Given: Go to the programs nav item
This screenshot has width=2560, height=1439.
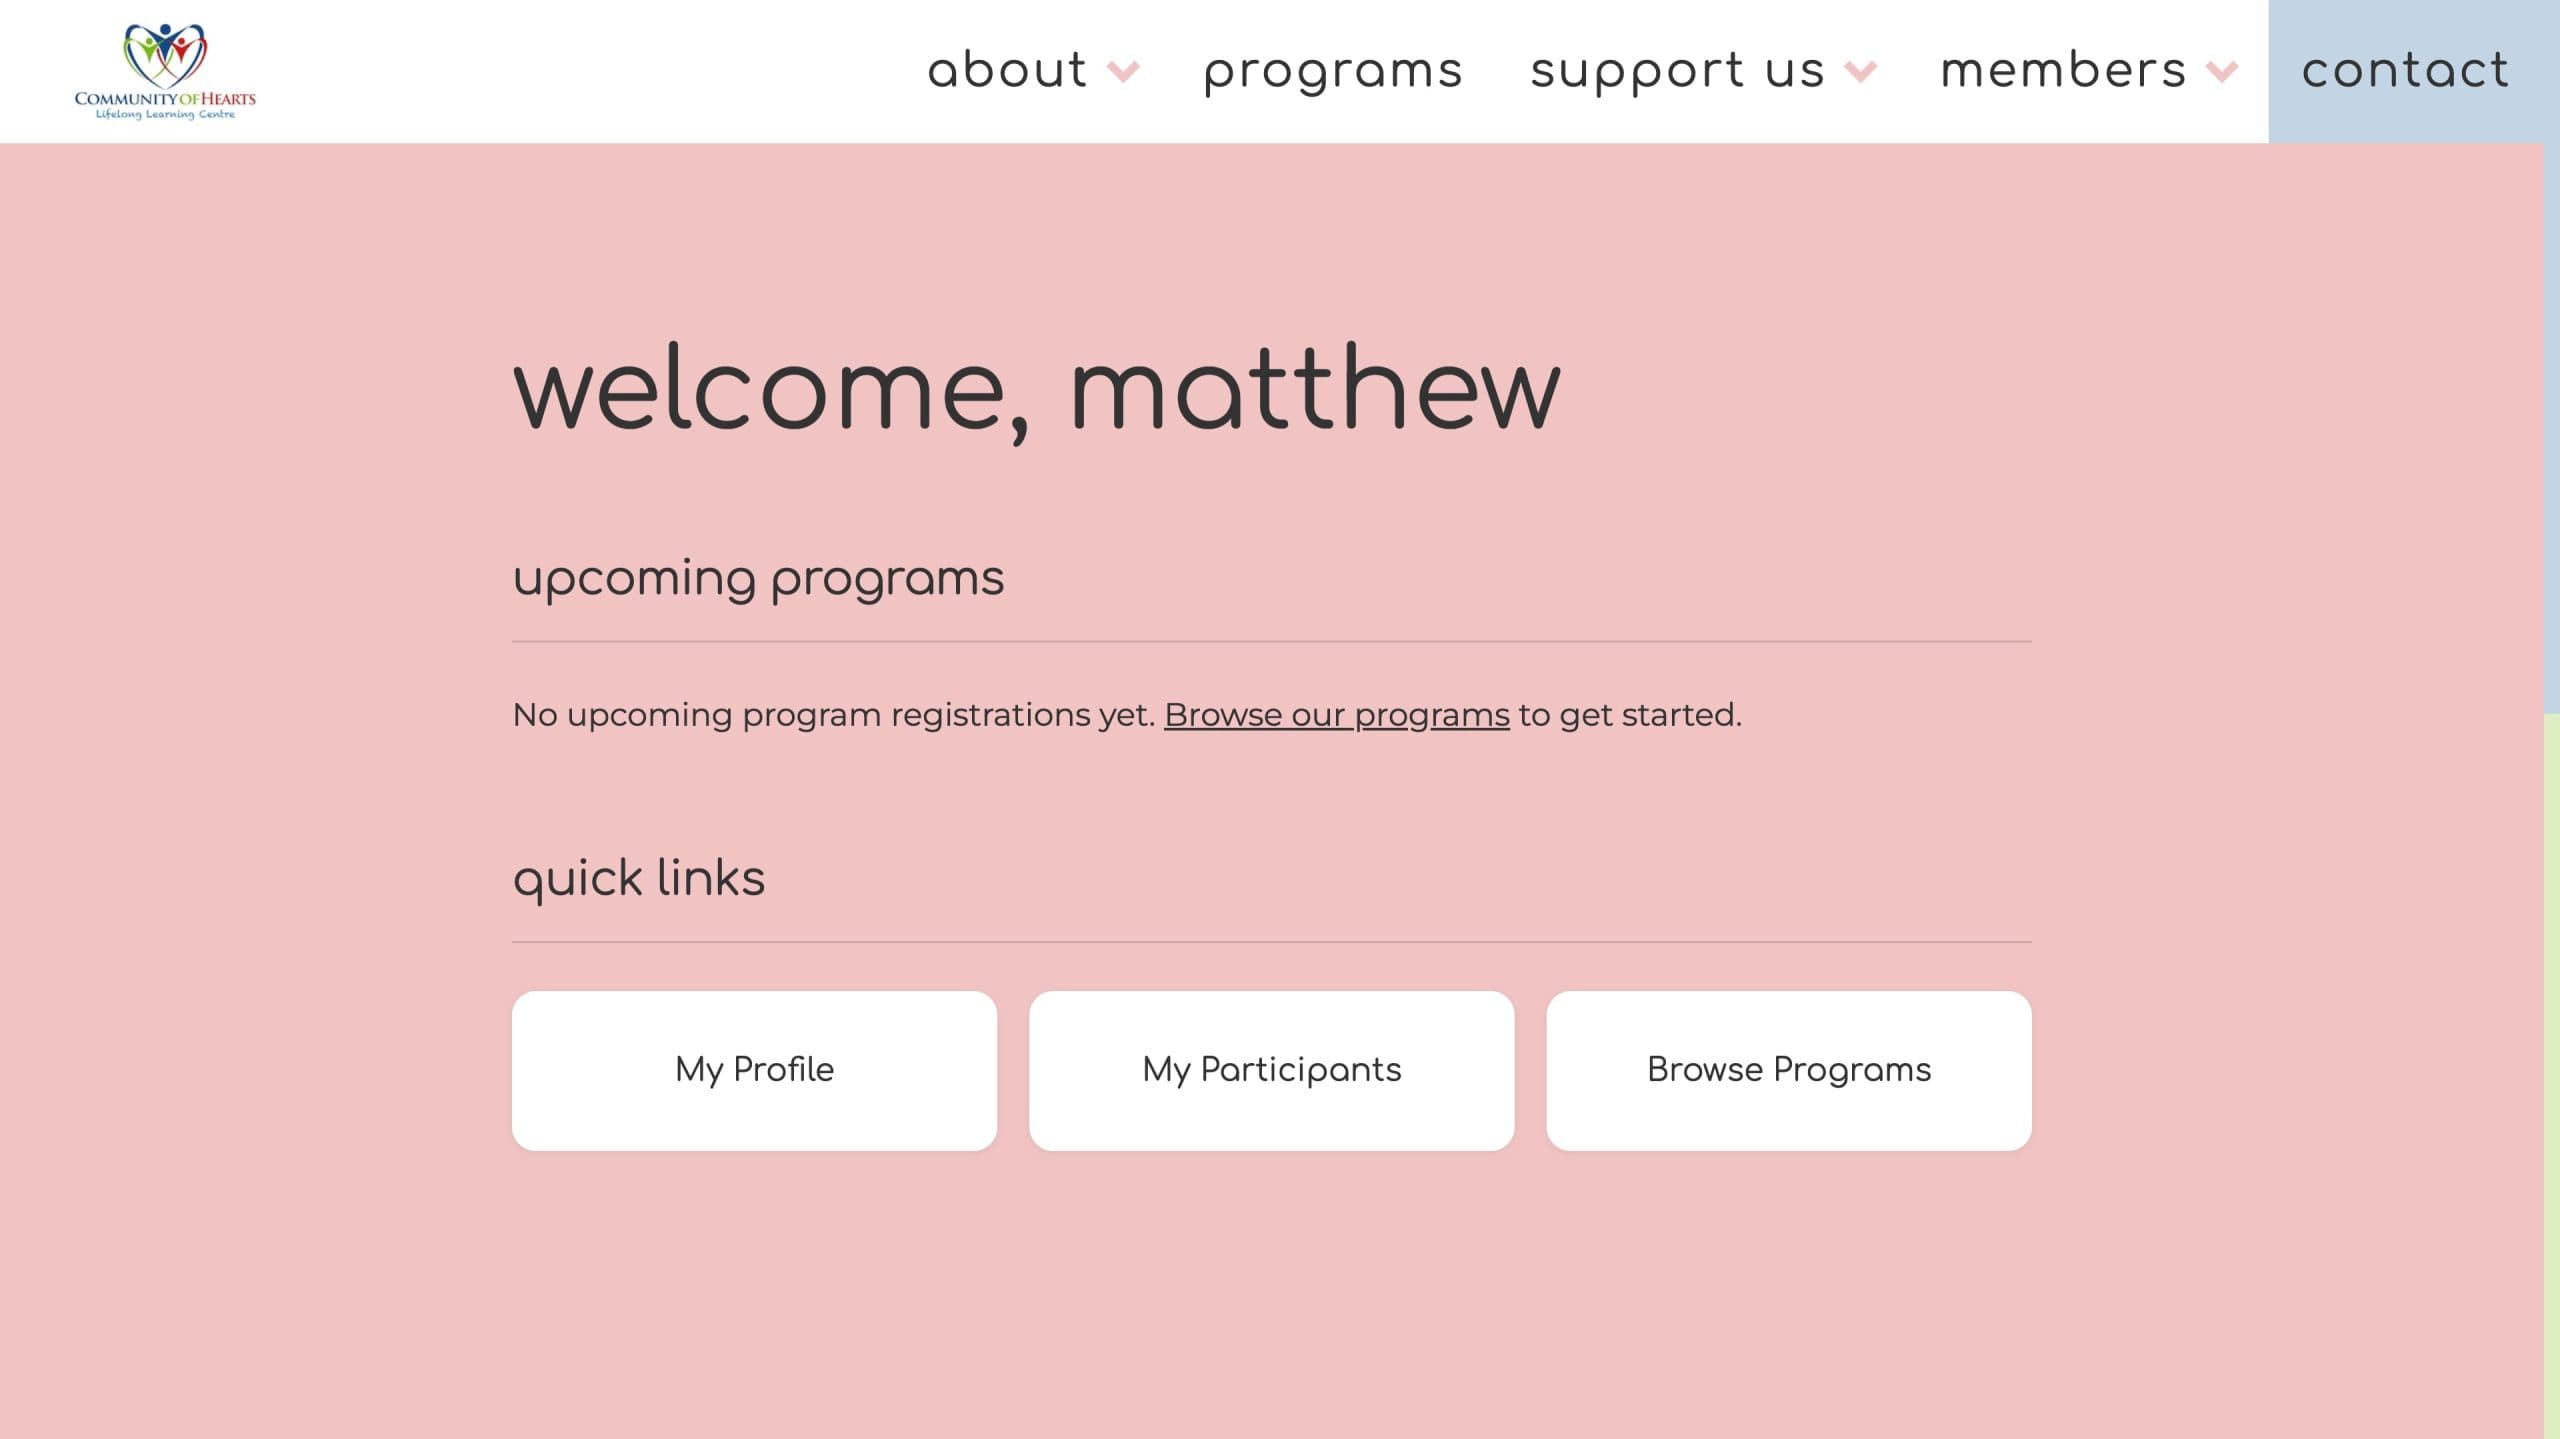Looking at the screenshot, I should pyautogui.click(x=1333, y=71).
